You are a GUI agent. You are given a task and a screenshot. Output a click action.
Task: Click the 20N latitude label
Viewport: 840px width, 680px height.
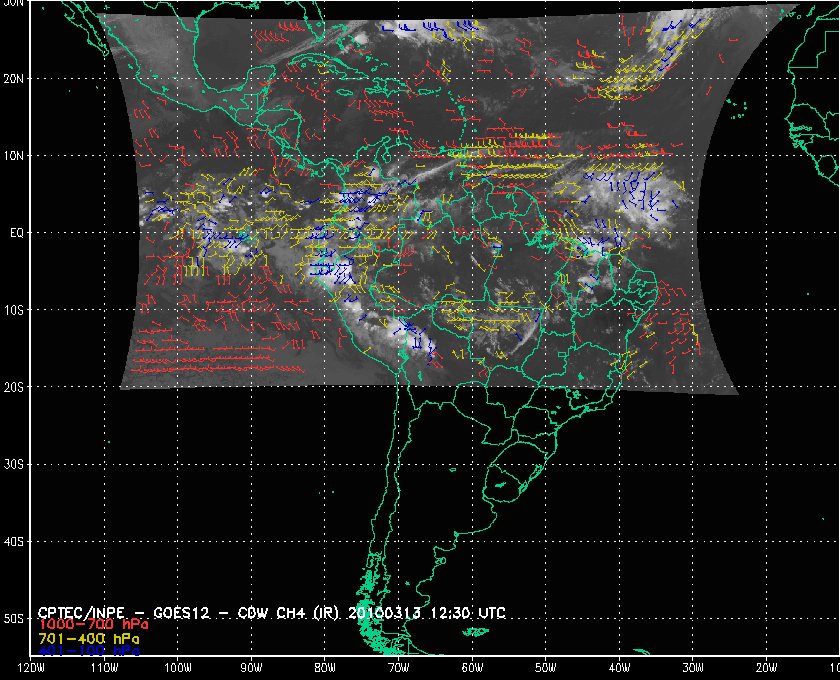13,79
